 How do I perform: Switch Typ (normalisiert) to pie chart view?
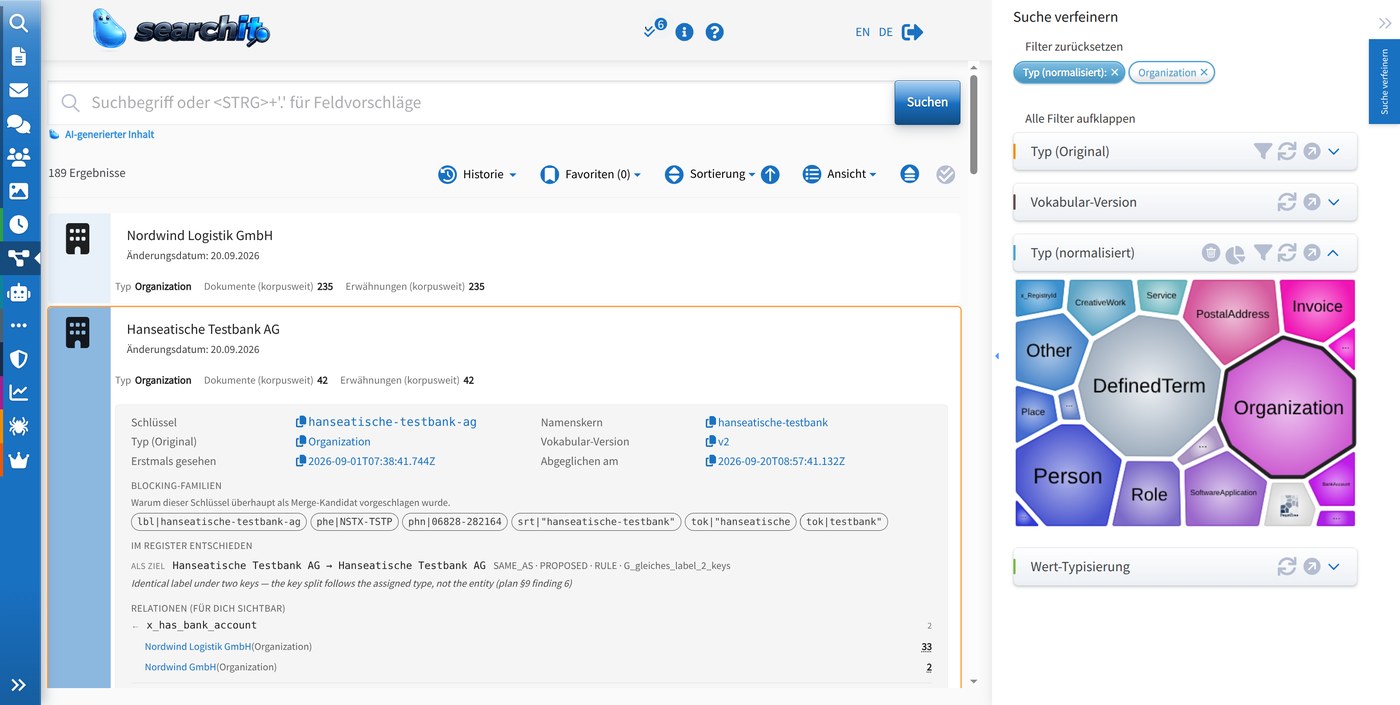pos(1236,253)
